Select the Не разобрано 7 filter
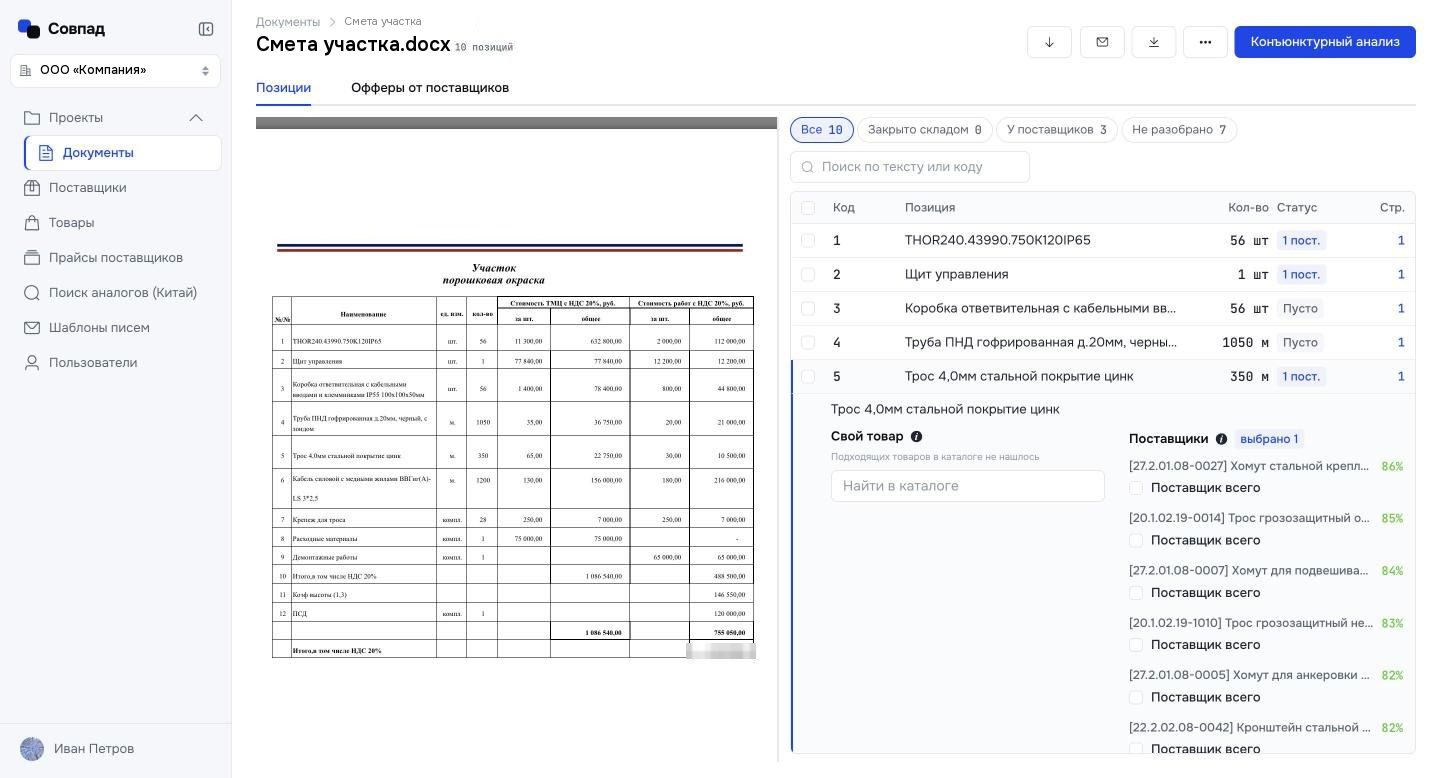The height and width of the screenshot is (778, 1440). point(1179,130)
